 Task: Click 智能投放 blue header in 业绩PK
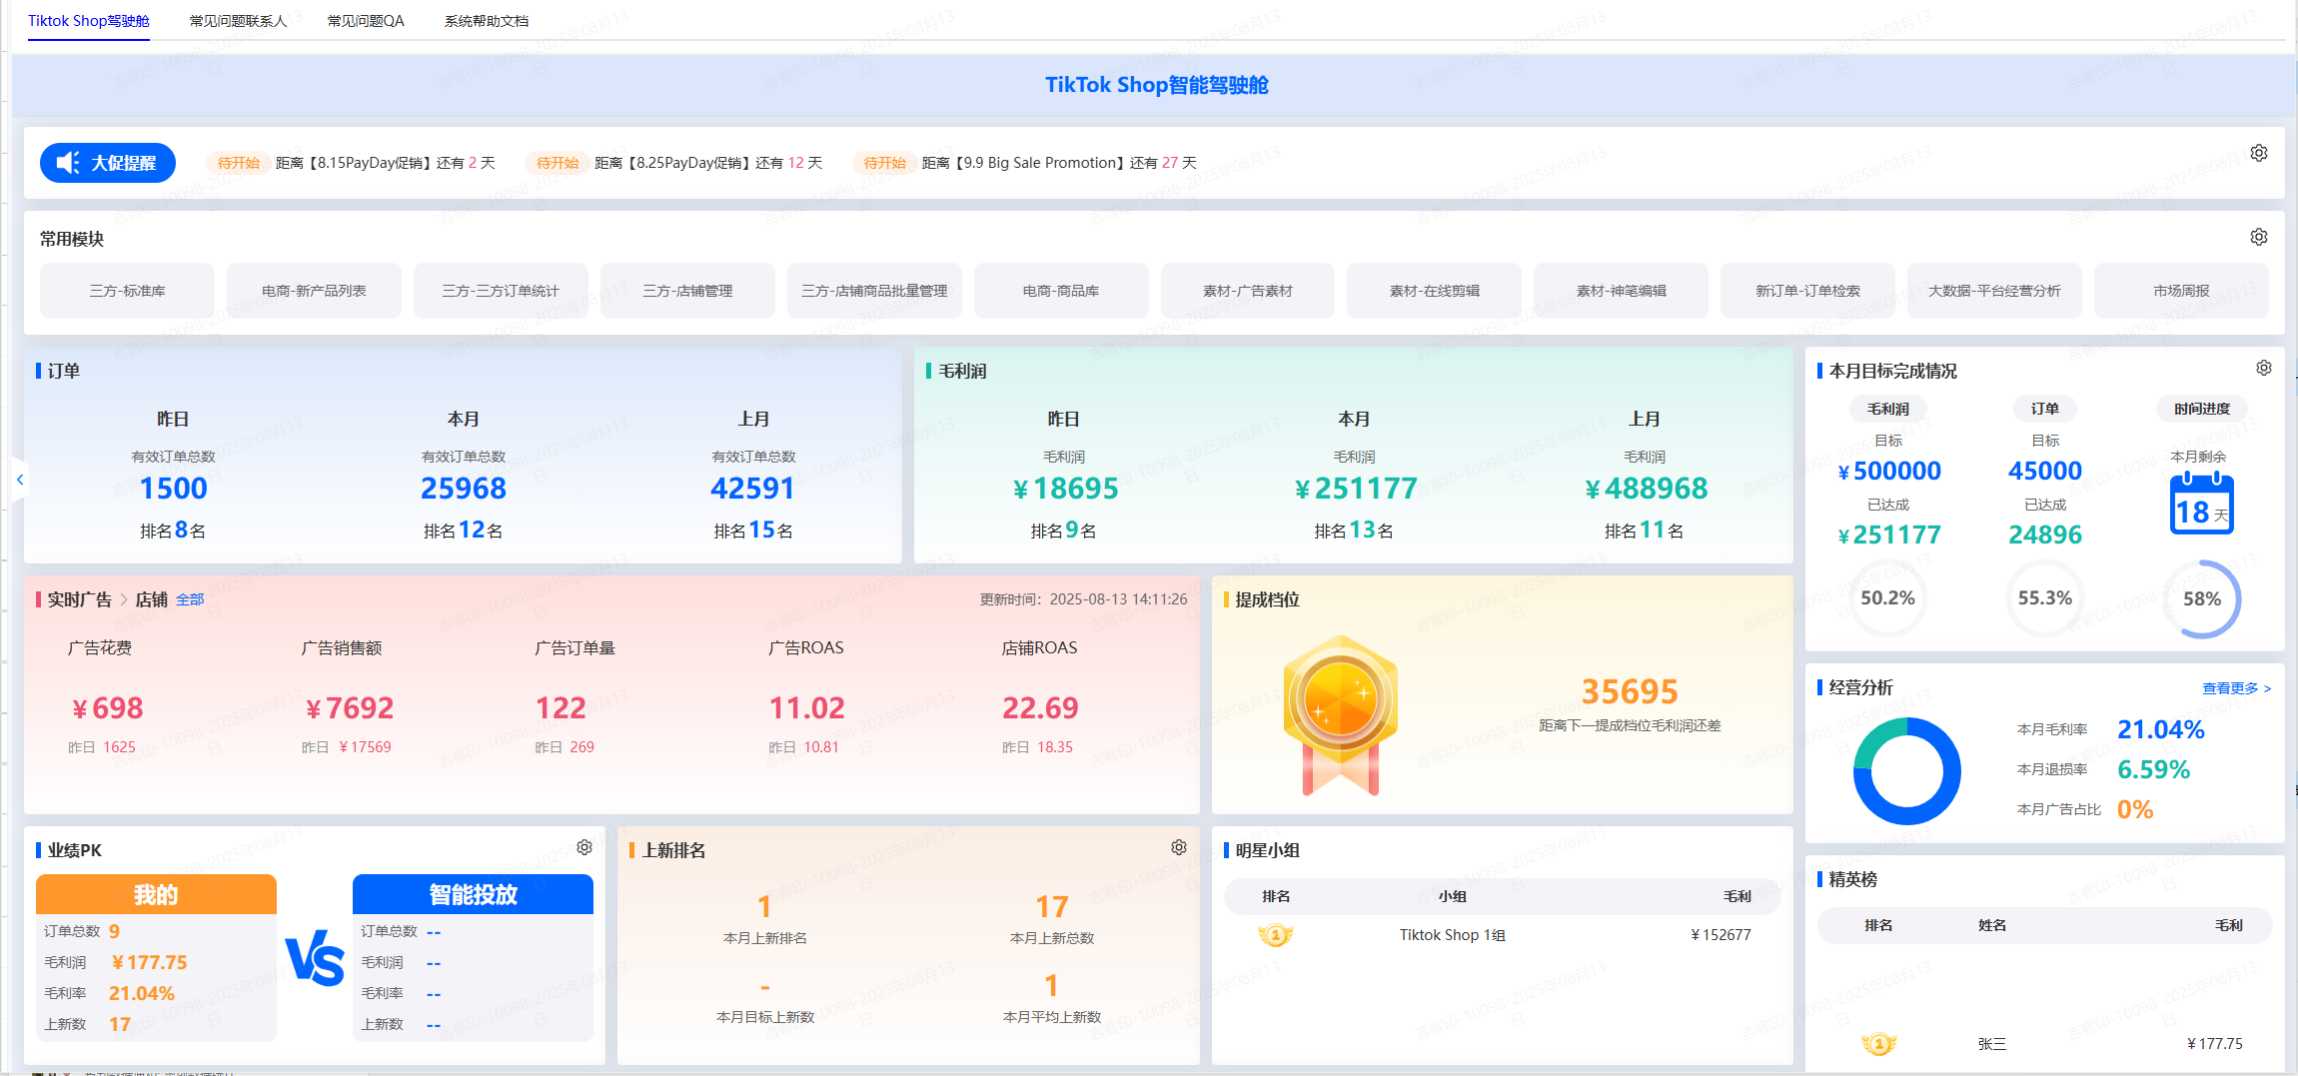pos(473,895)
